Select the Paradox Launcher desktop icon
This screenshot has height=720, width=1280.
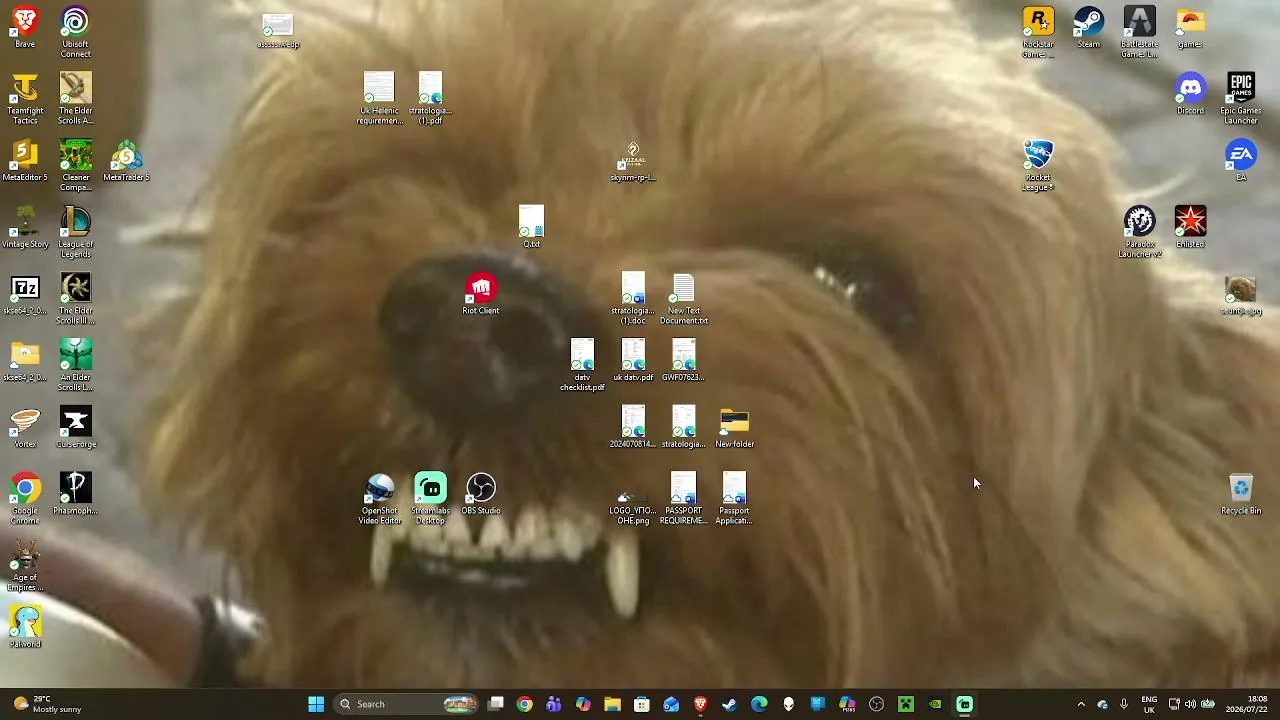coord(1140,232)
